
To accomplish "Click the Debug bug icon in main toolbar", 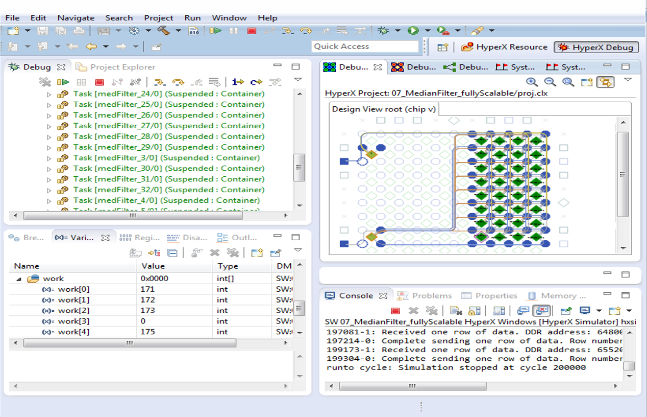I will (383, 31).
